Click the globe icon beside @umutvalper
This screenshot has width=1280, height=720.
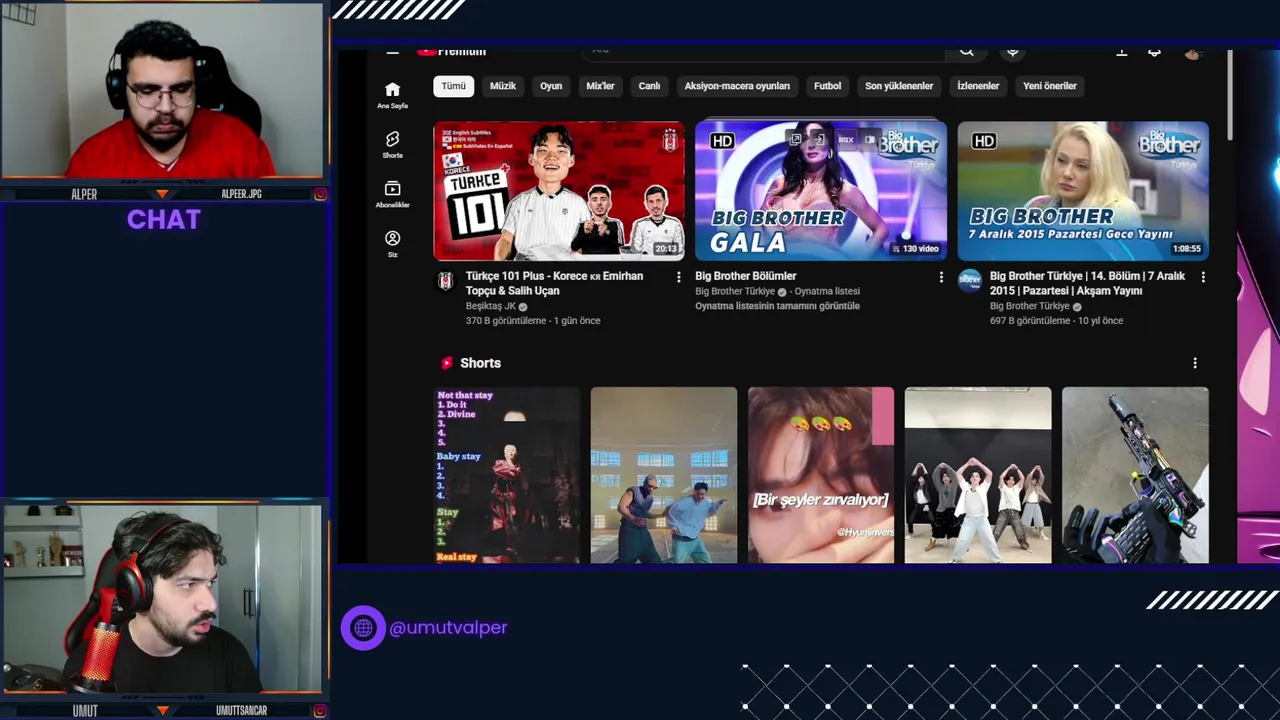pos(363,628)
